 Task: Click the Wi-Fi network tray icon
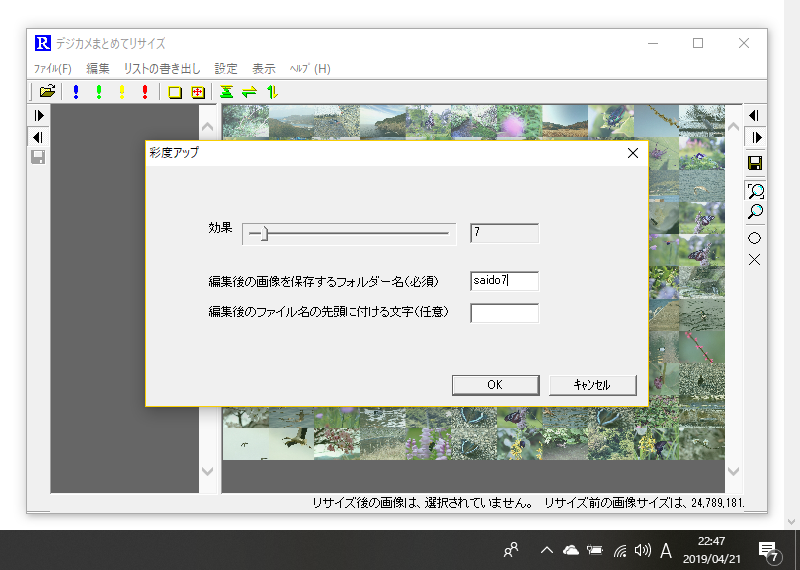619,551
